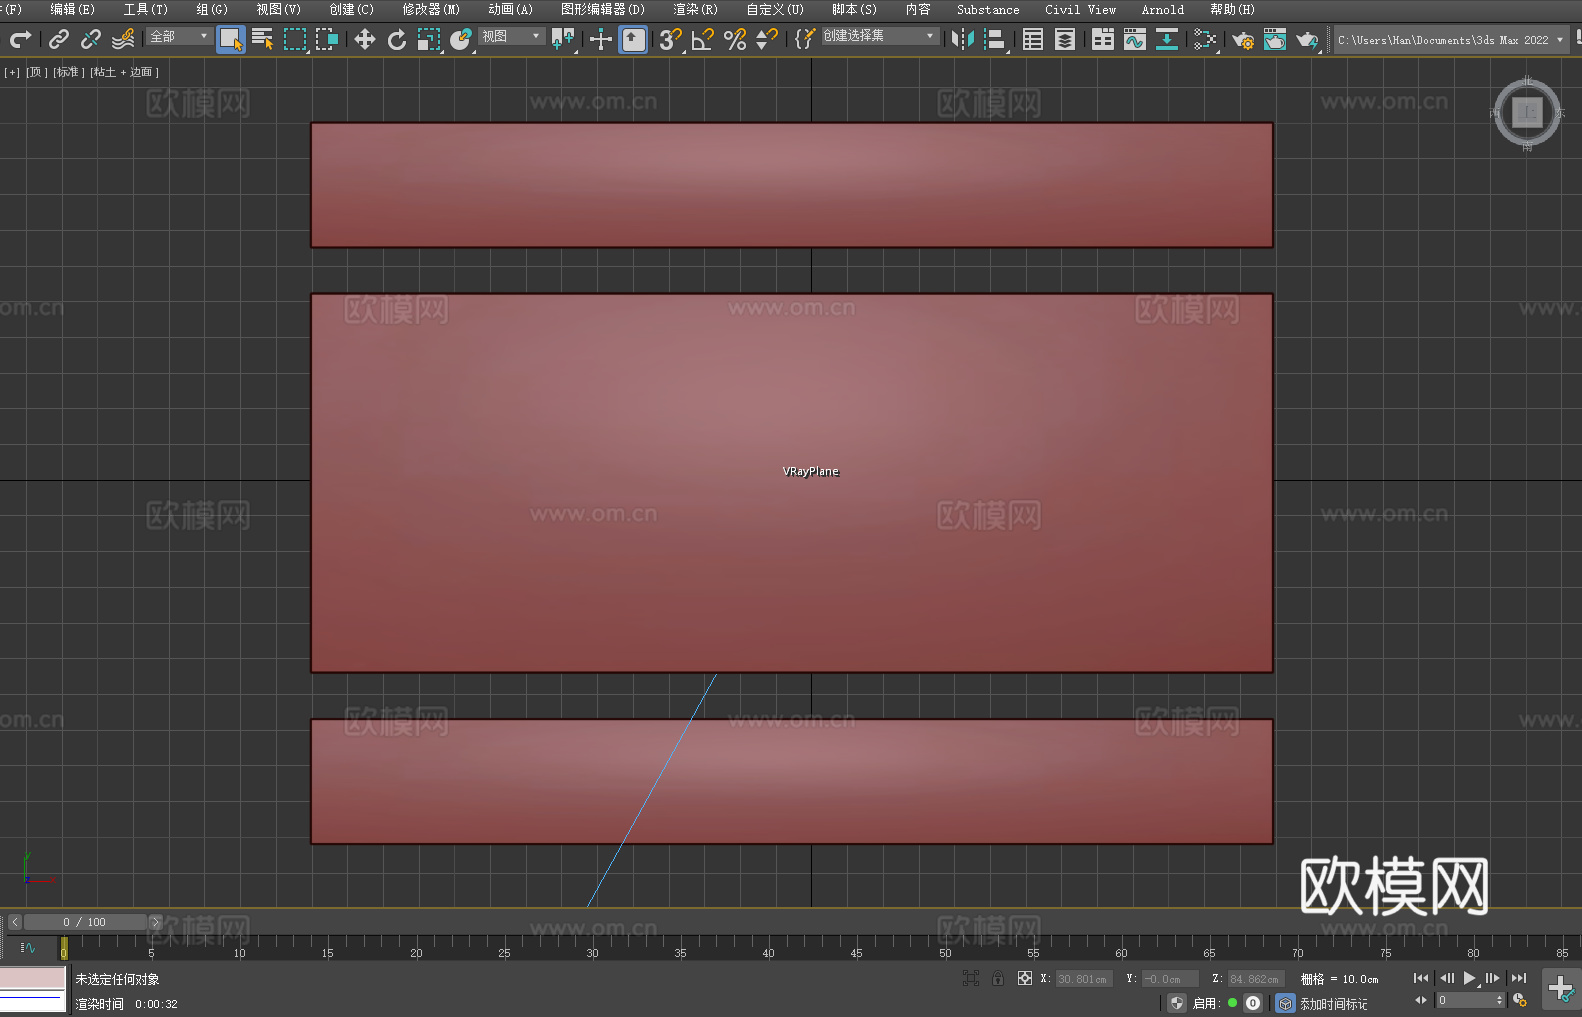Click the teal download-arrow toolbar icon
This screenshot has height=1017, width=1582.
click(1167, 39)
